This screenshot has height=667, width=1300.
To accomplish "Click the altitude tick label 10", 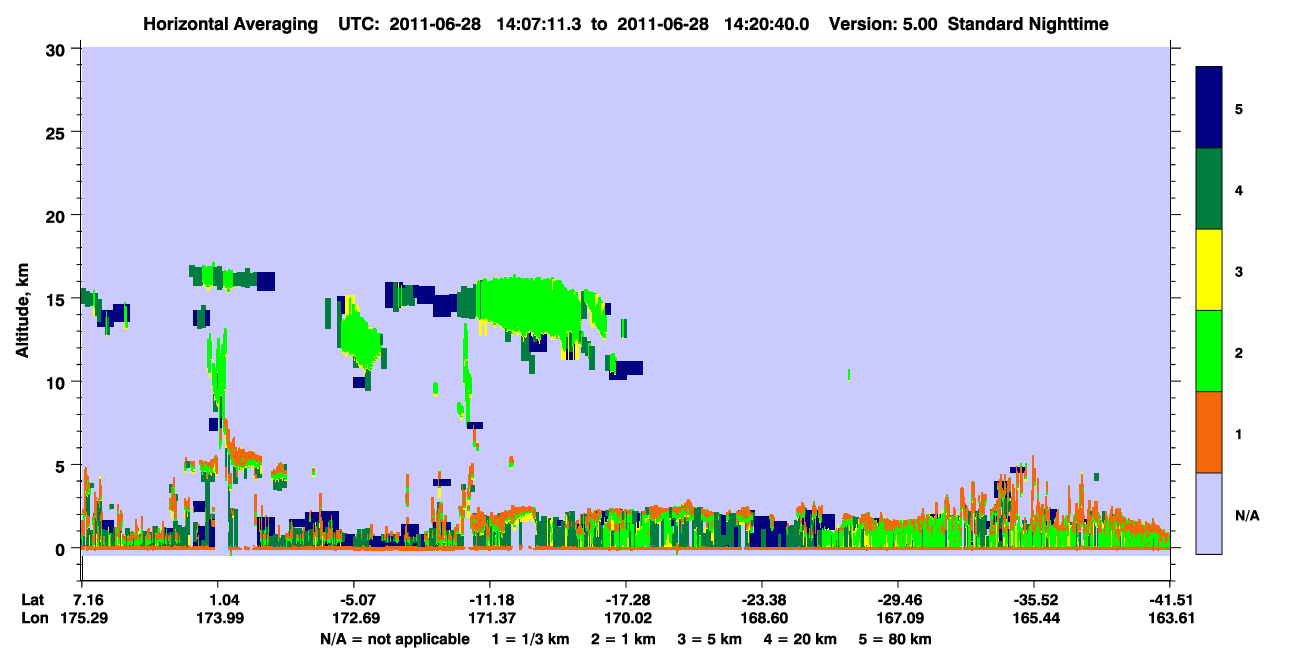I will tap(58, 382).
